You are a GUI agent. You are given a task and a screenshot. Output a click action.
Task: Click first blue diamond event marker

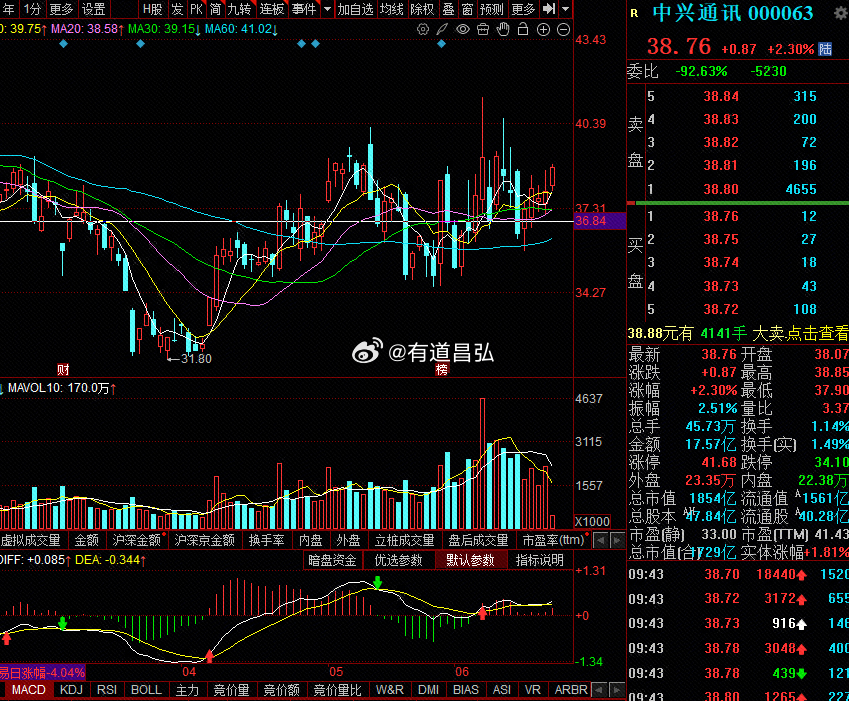(63, 43)
